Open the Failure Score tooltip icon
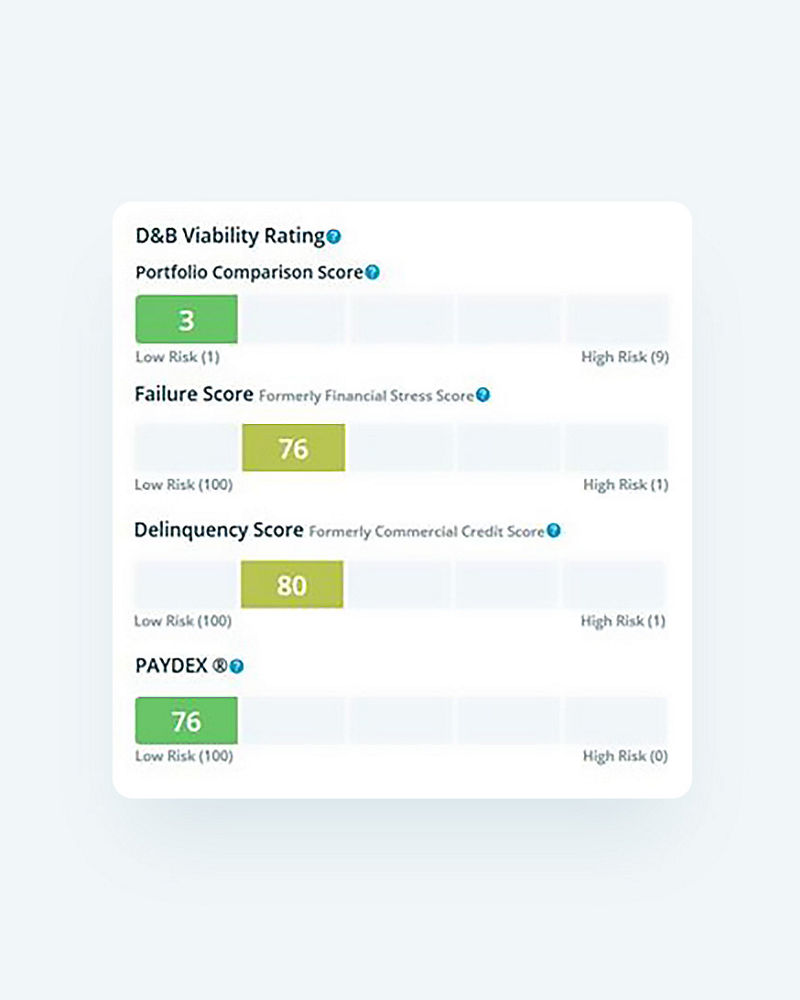Screen dimensions: 800x1000 click(x=483, y=395)
